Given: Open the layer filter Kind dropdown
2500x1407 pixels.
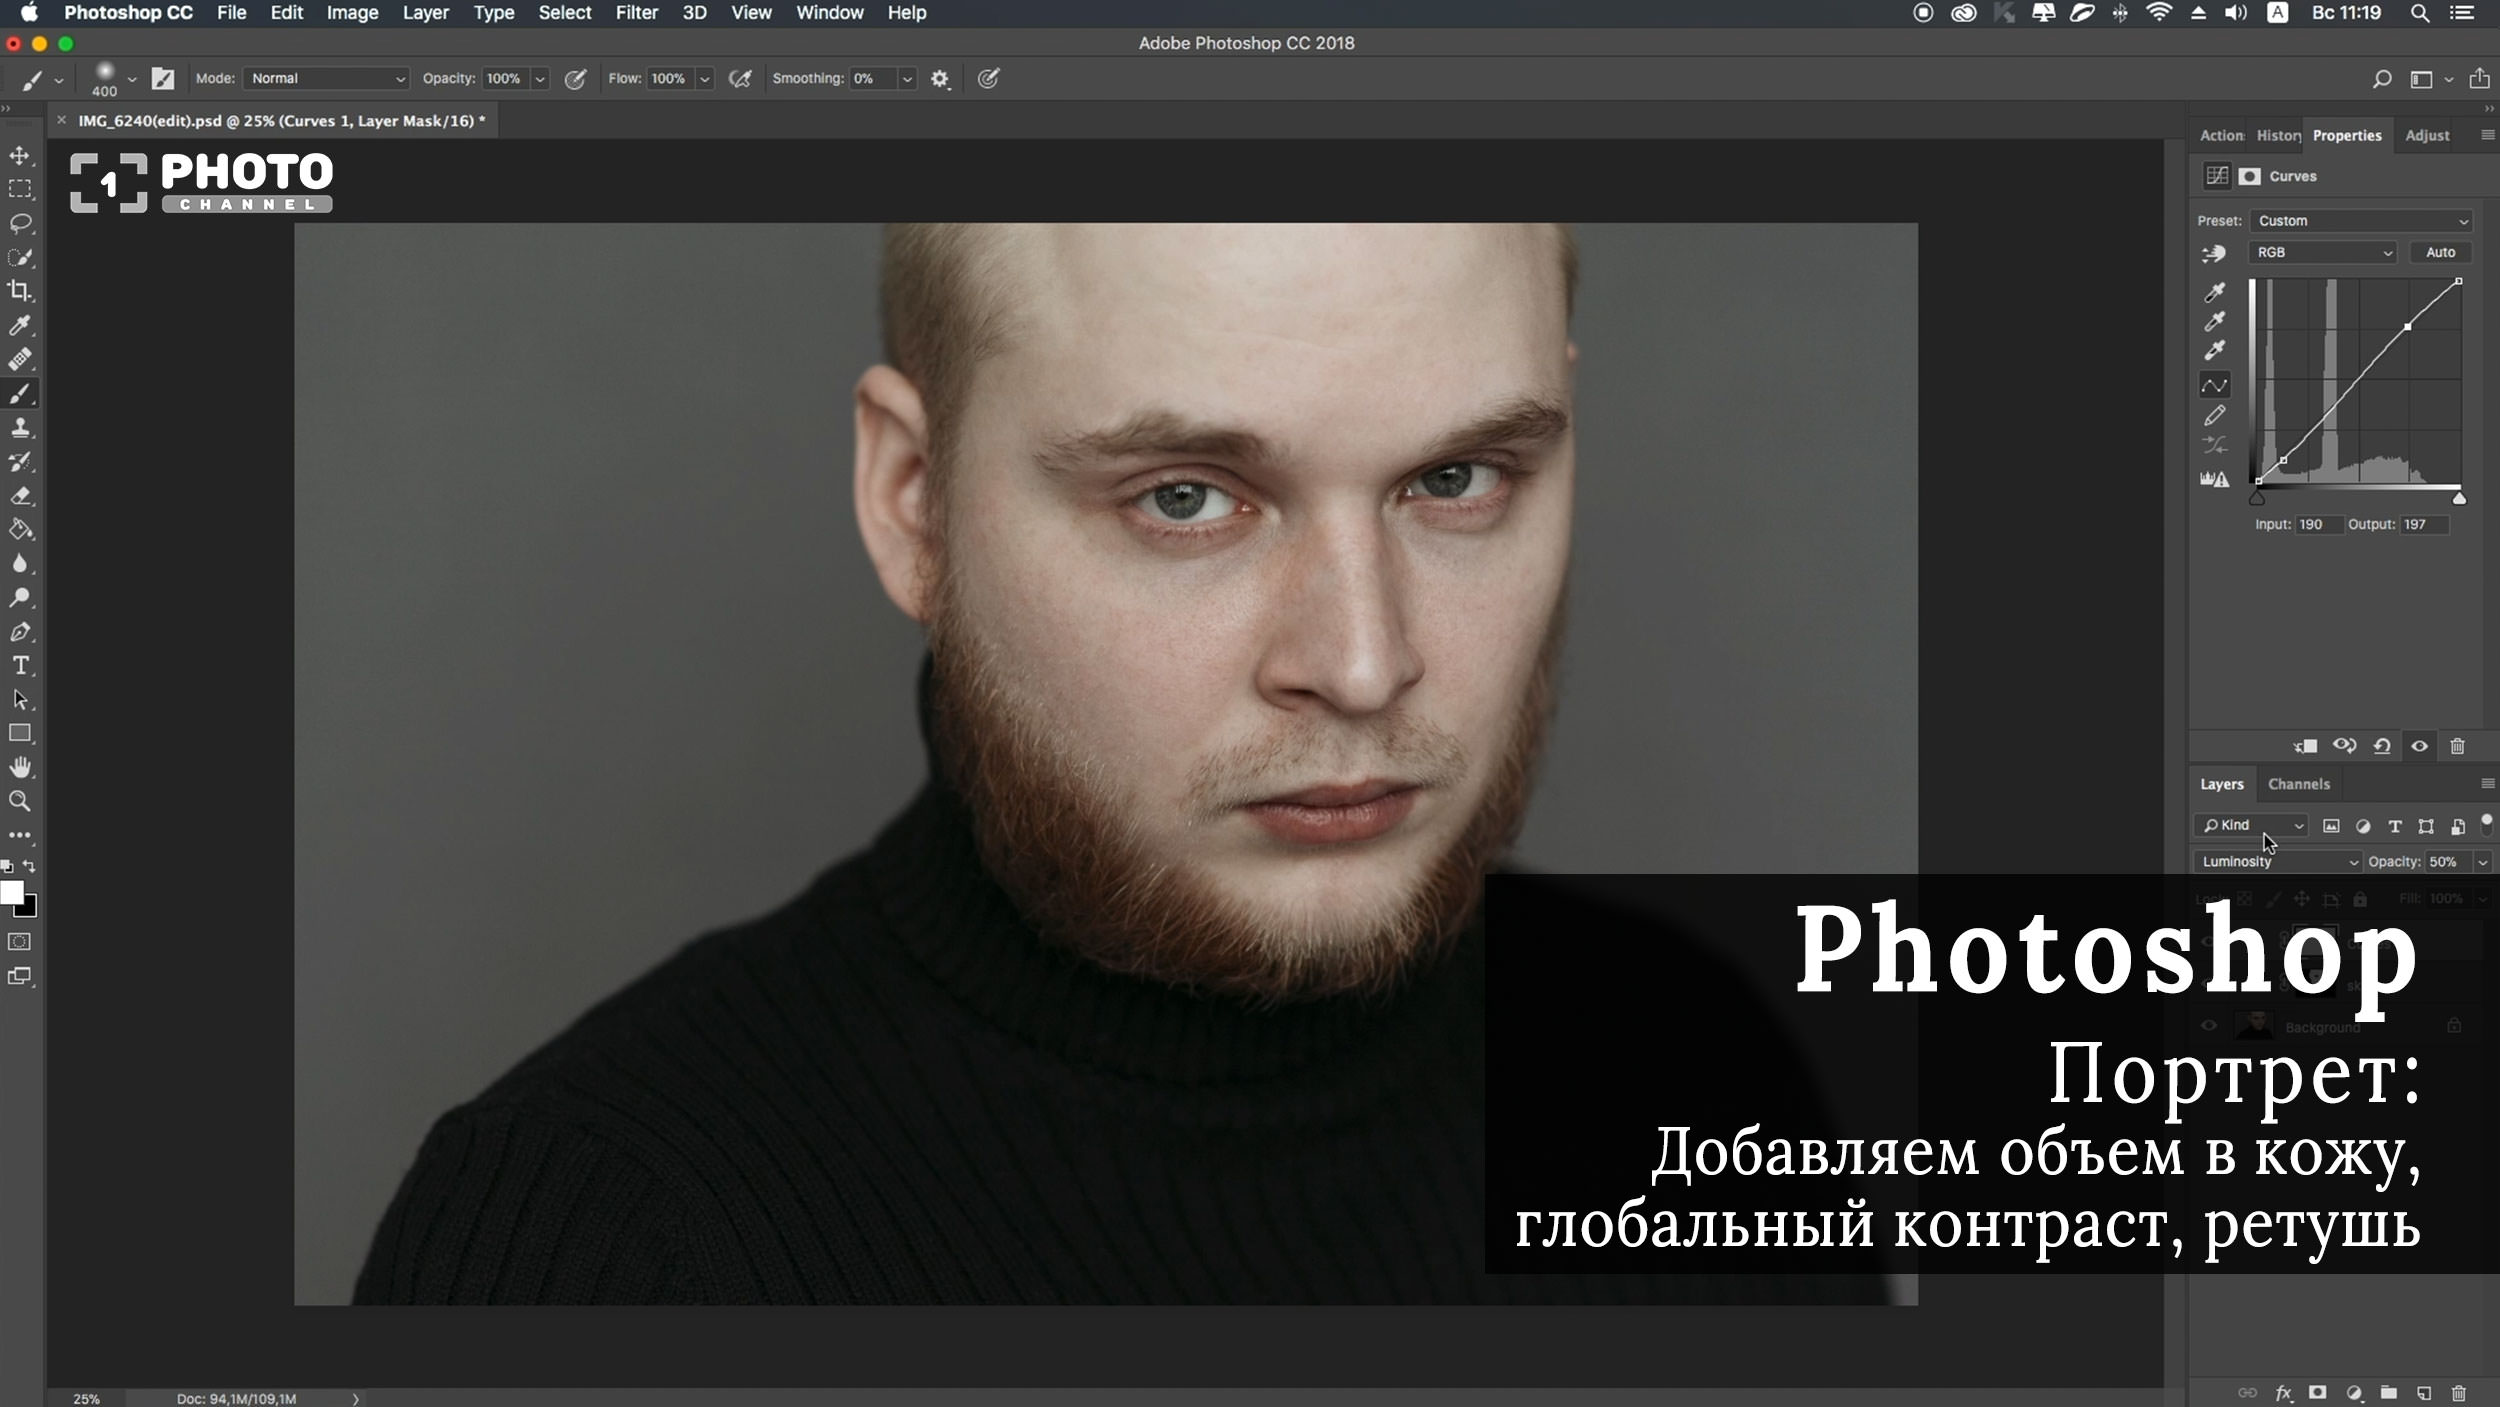Looking at the screenshot, I should (2251, 825).
